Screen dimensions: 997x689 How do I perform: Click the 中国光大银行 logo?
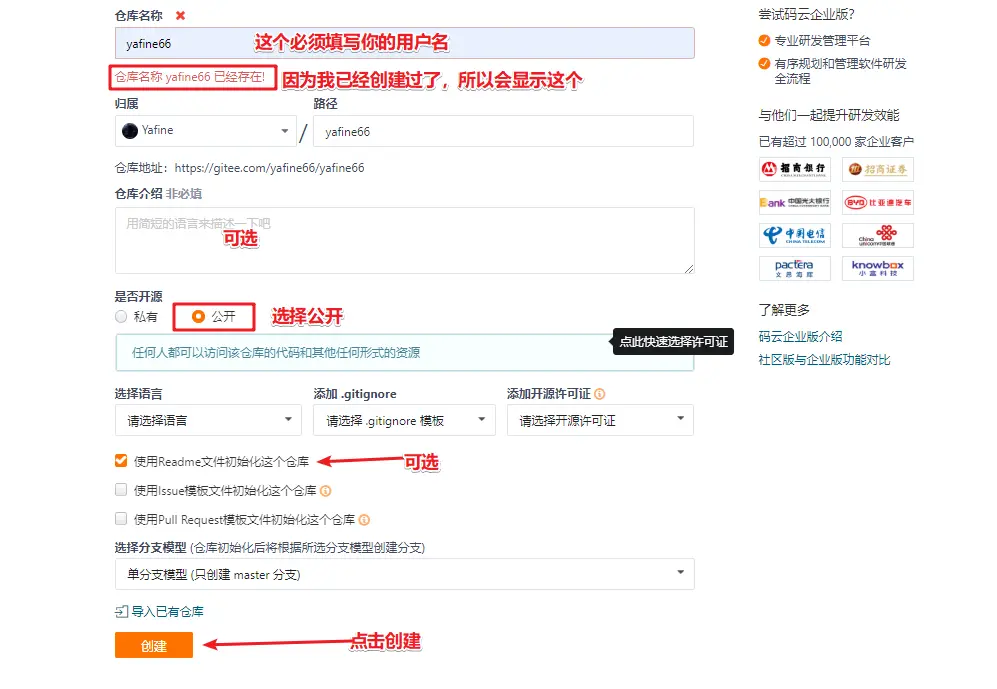pos(795,202)
